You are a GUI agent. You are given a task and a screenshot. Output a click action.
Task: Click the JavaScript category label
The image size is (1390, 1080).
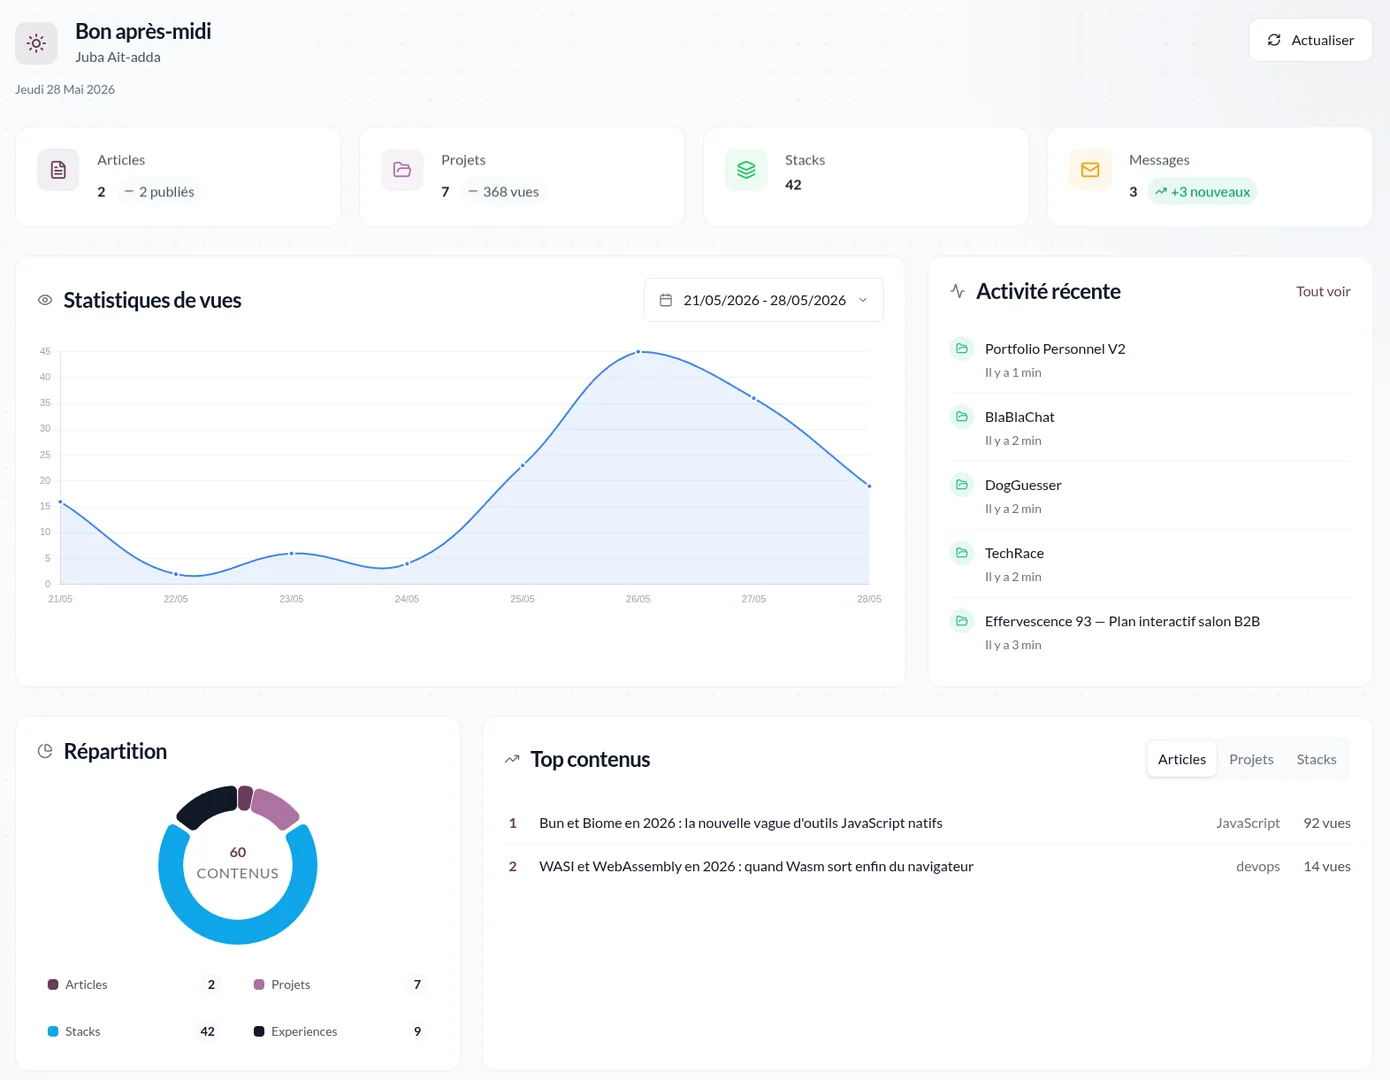pos(1248,823)
